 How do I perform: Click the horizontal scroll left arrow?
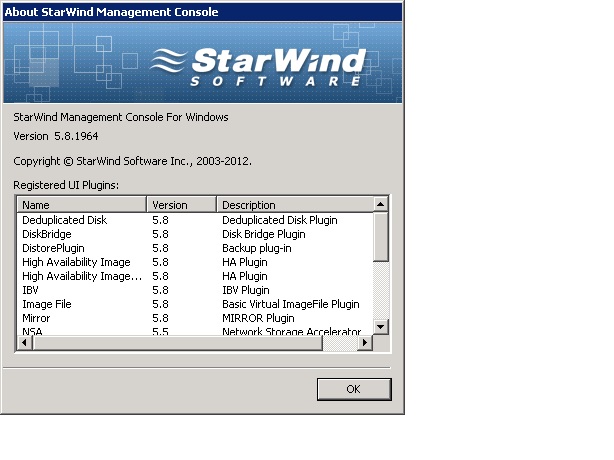(x=25, y=343)
